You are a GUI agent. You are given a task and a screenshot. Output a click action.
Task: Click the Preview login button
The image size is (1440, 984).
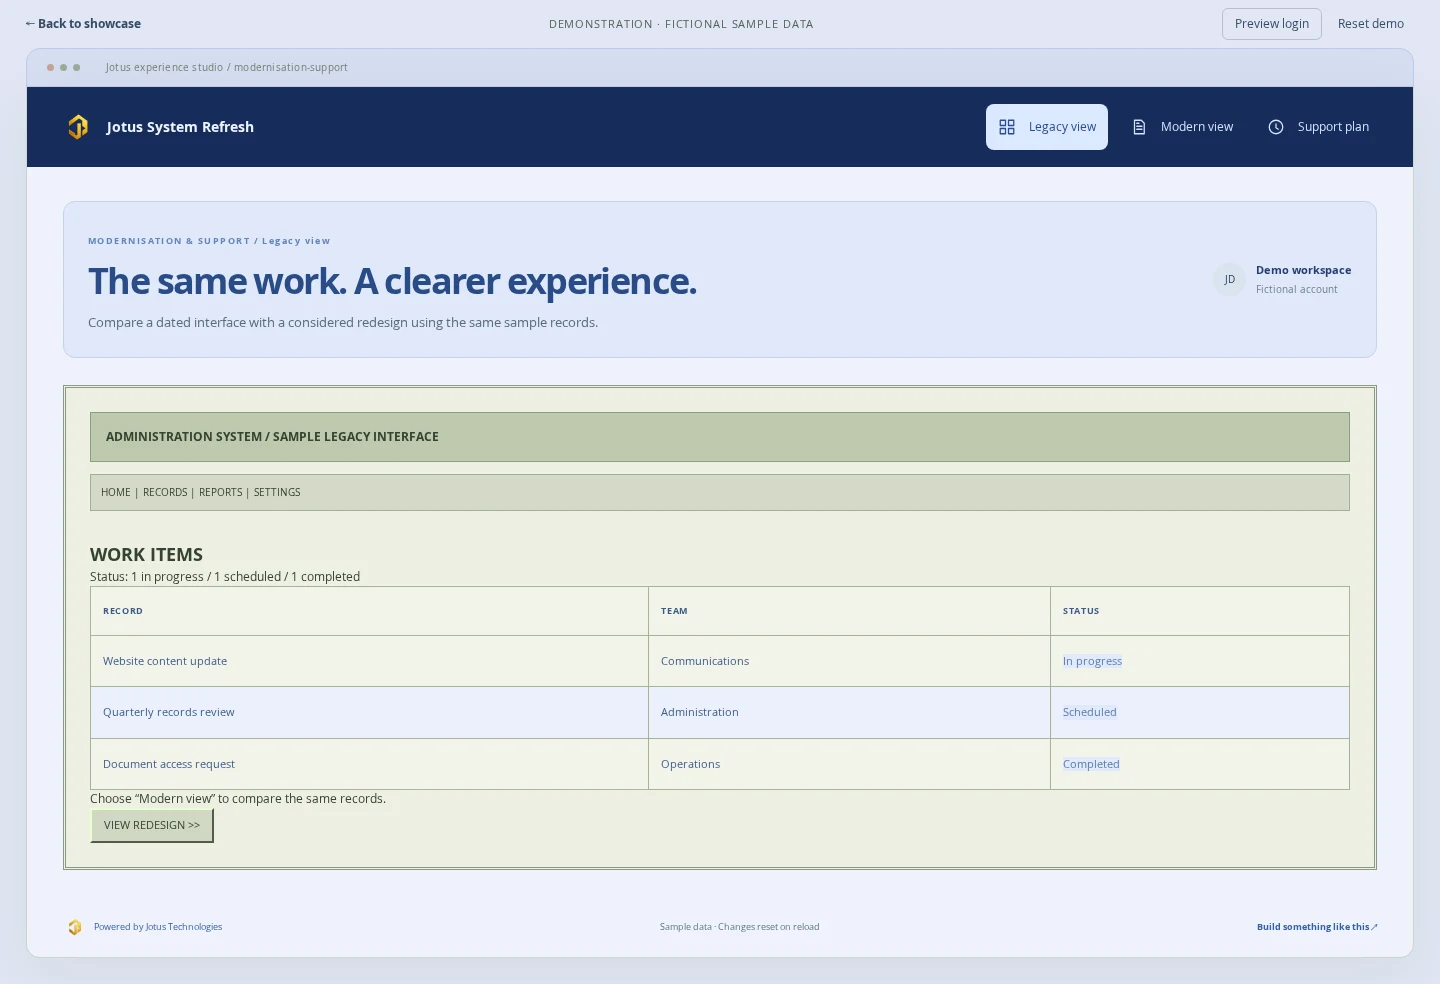(x=1272, y=24)
